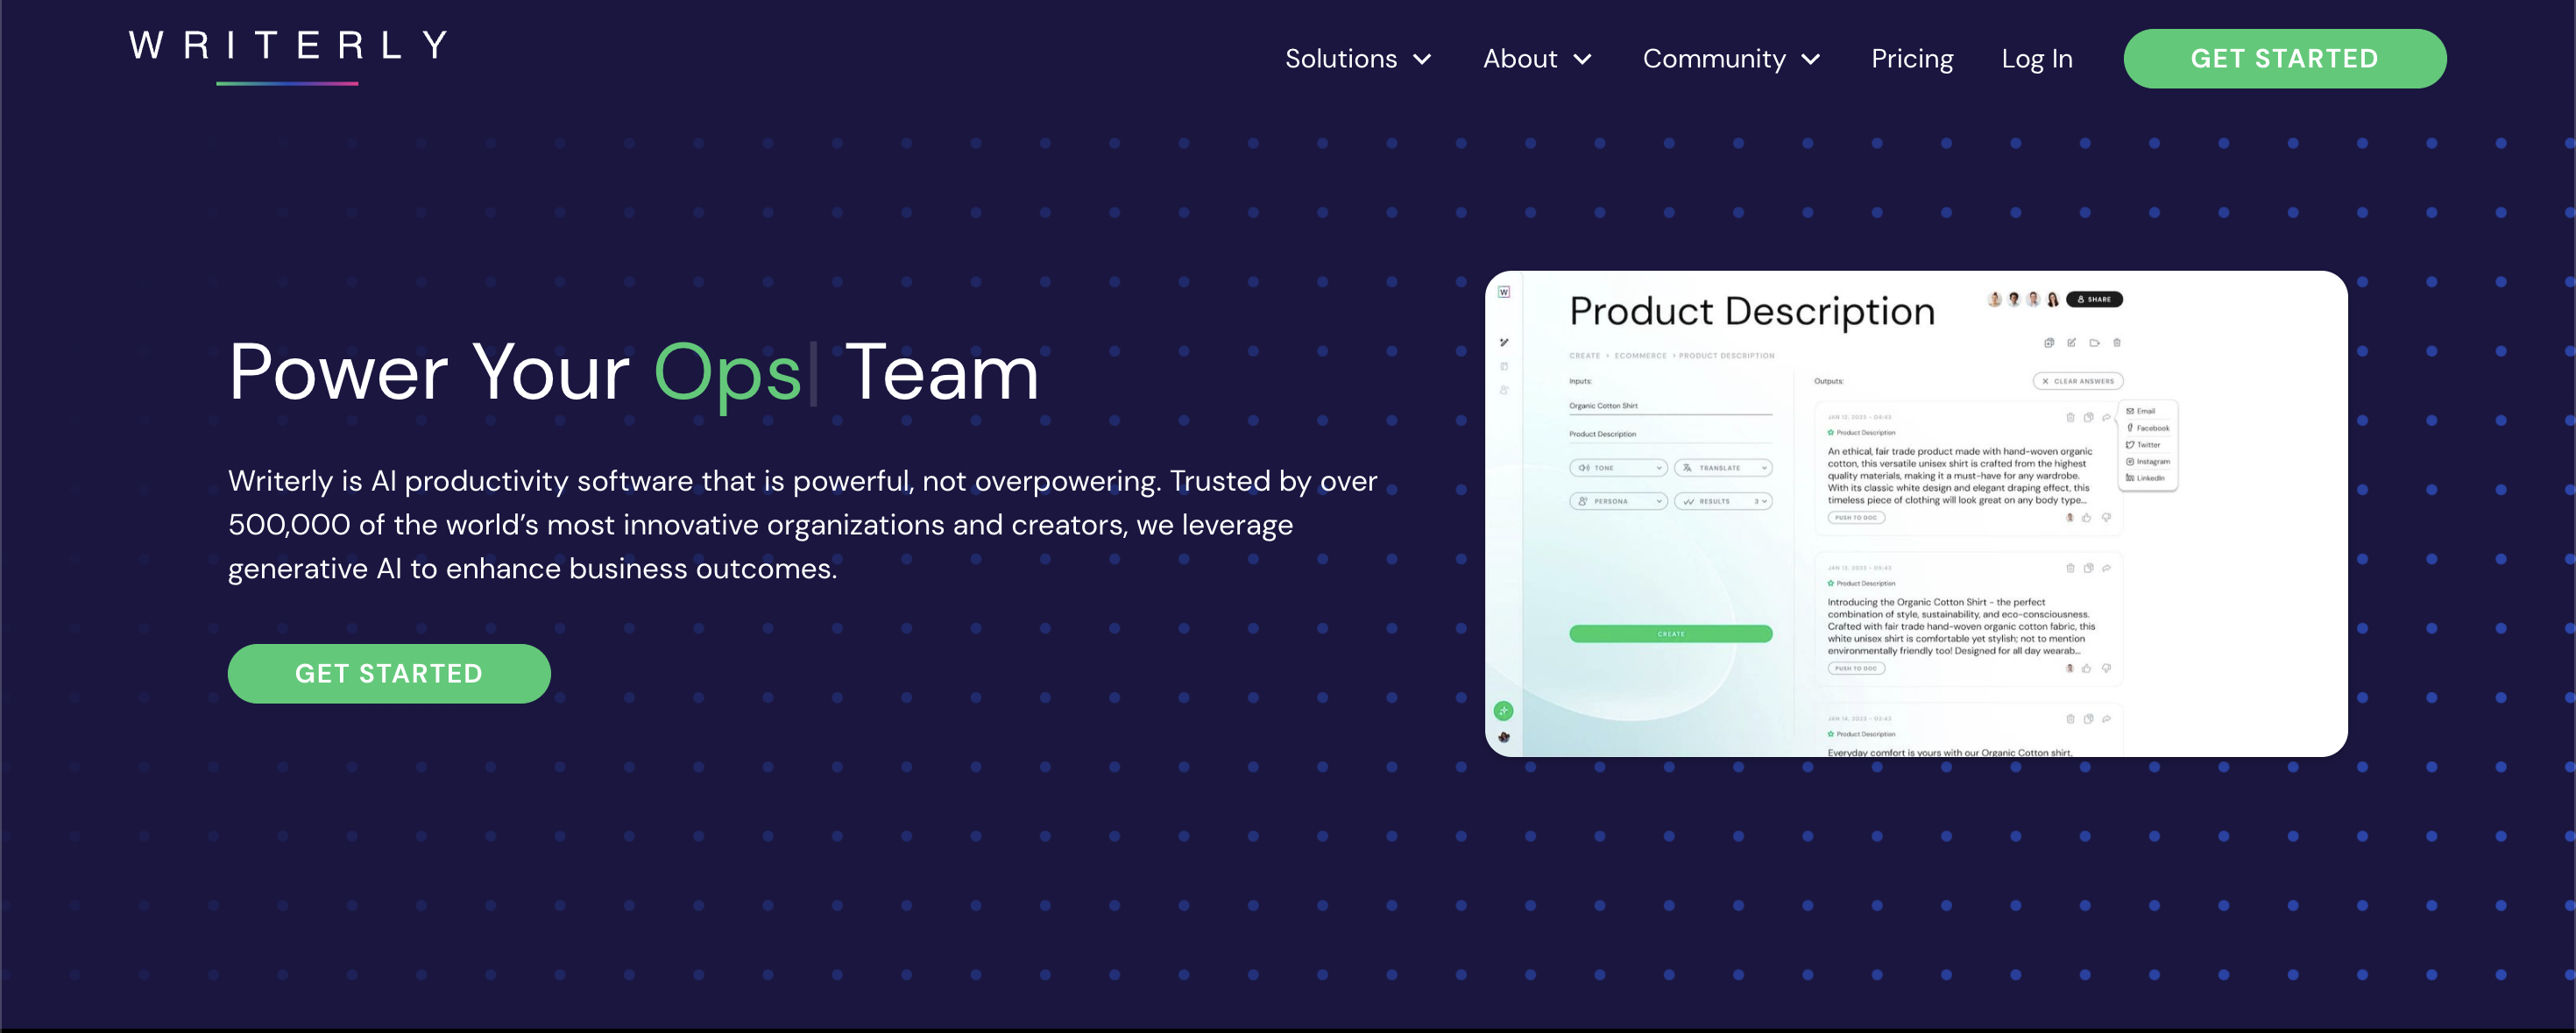
Task: Click the SHARE button in the preview
Action: click(2094, 299)
